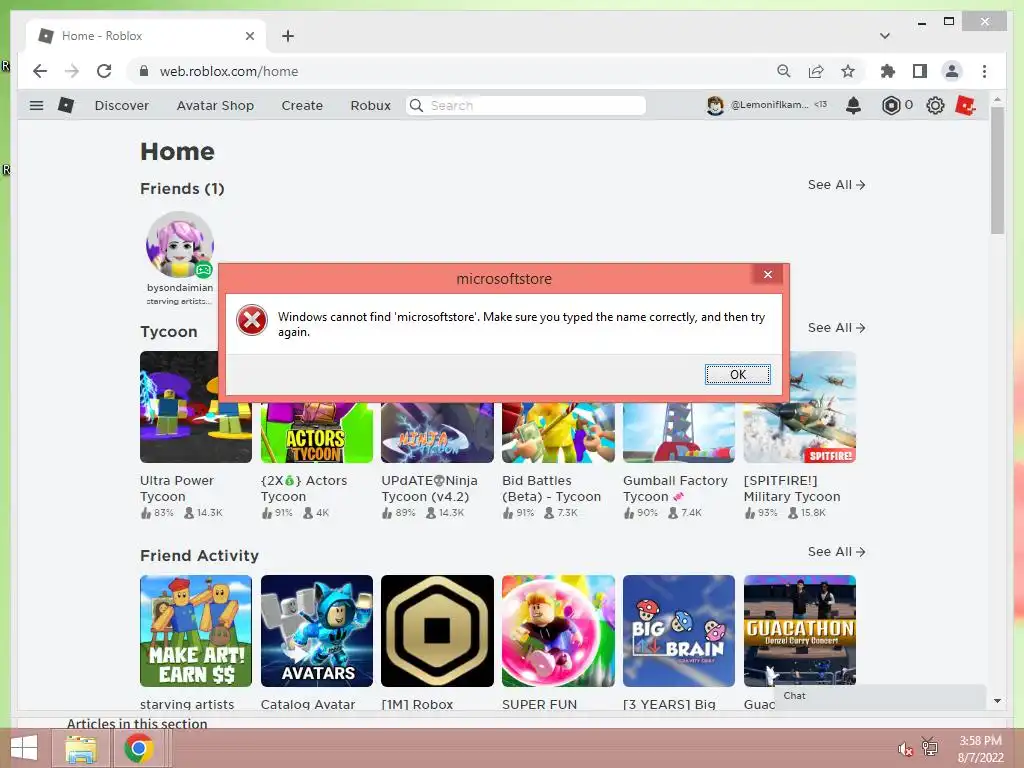Image resolution: width=1024 pixels, height=768 pixels.
Task: Open Bid Battles (Beta) - Tycoon title
Action: 551,488
